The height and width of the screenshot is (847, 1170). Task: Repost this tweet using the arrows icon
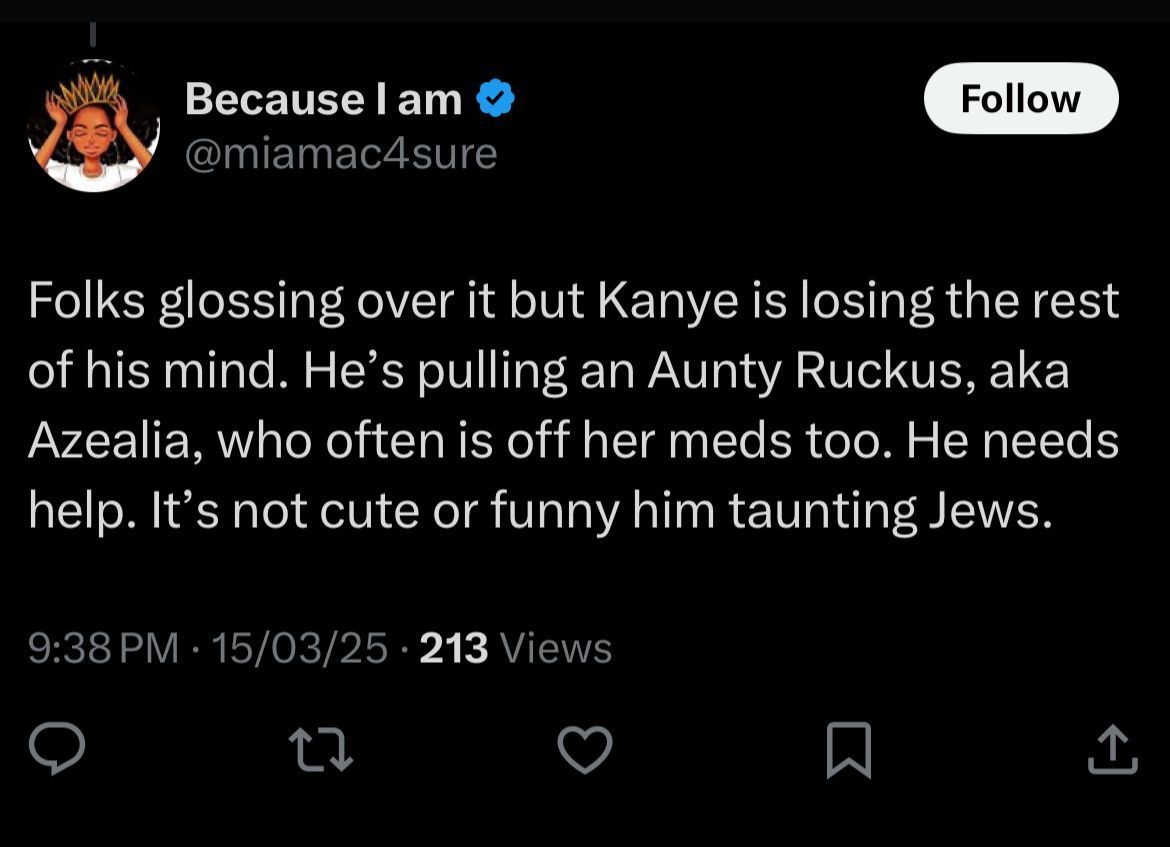coord(320,750)
